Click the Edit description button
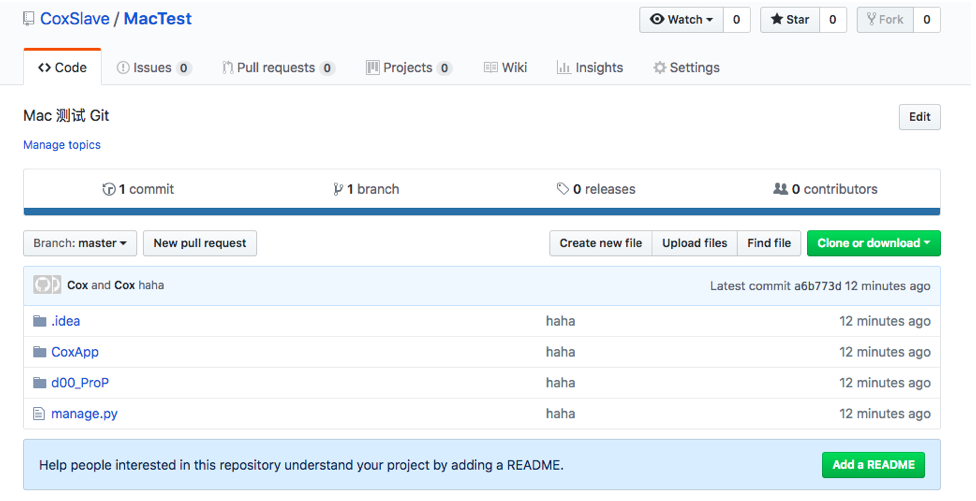This screenshot has width=976, height=501. coord(919,117)
